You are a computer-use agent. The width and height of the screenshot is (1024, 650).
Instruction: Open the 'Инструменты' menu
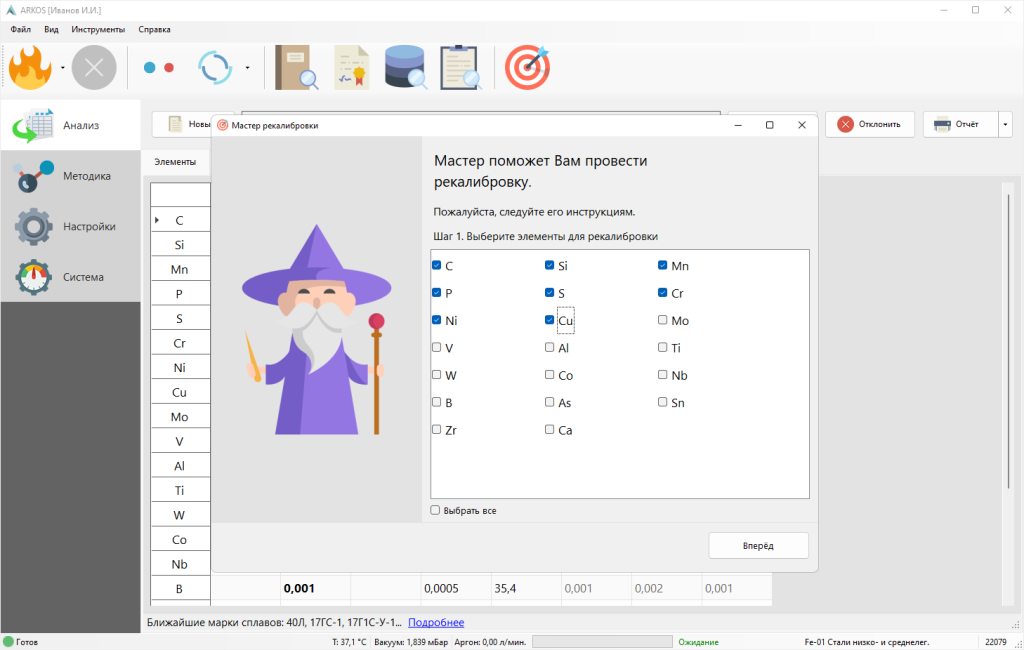98,30
